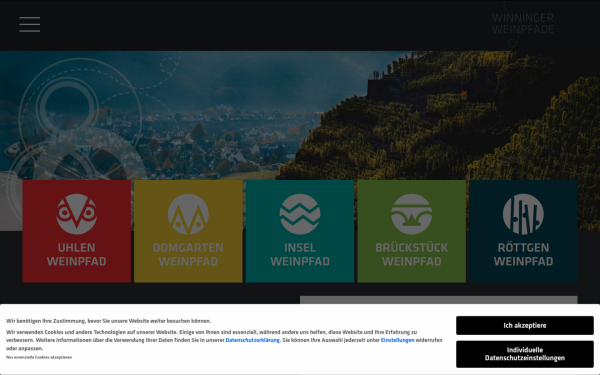The width and height of the screenshot is (600, 375).
Task: Click the Röttgen vines icon
Action: (x=523, y=214)
